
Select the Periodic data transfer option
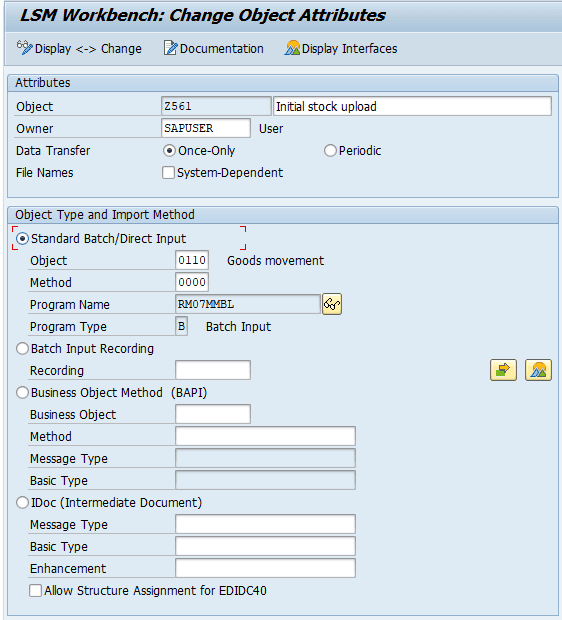click(x=330, y=151)
